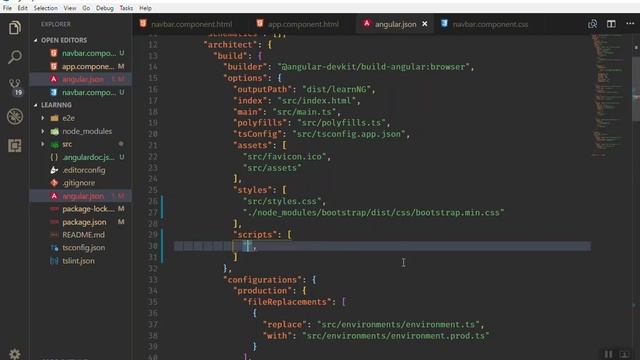Collapse the LEARNING folder section
This screenshot has width=640, height=360.
(56, 105)
